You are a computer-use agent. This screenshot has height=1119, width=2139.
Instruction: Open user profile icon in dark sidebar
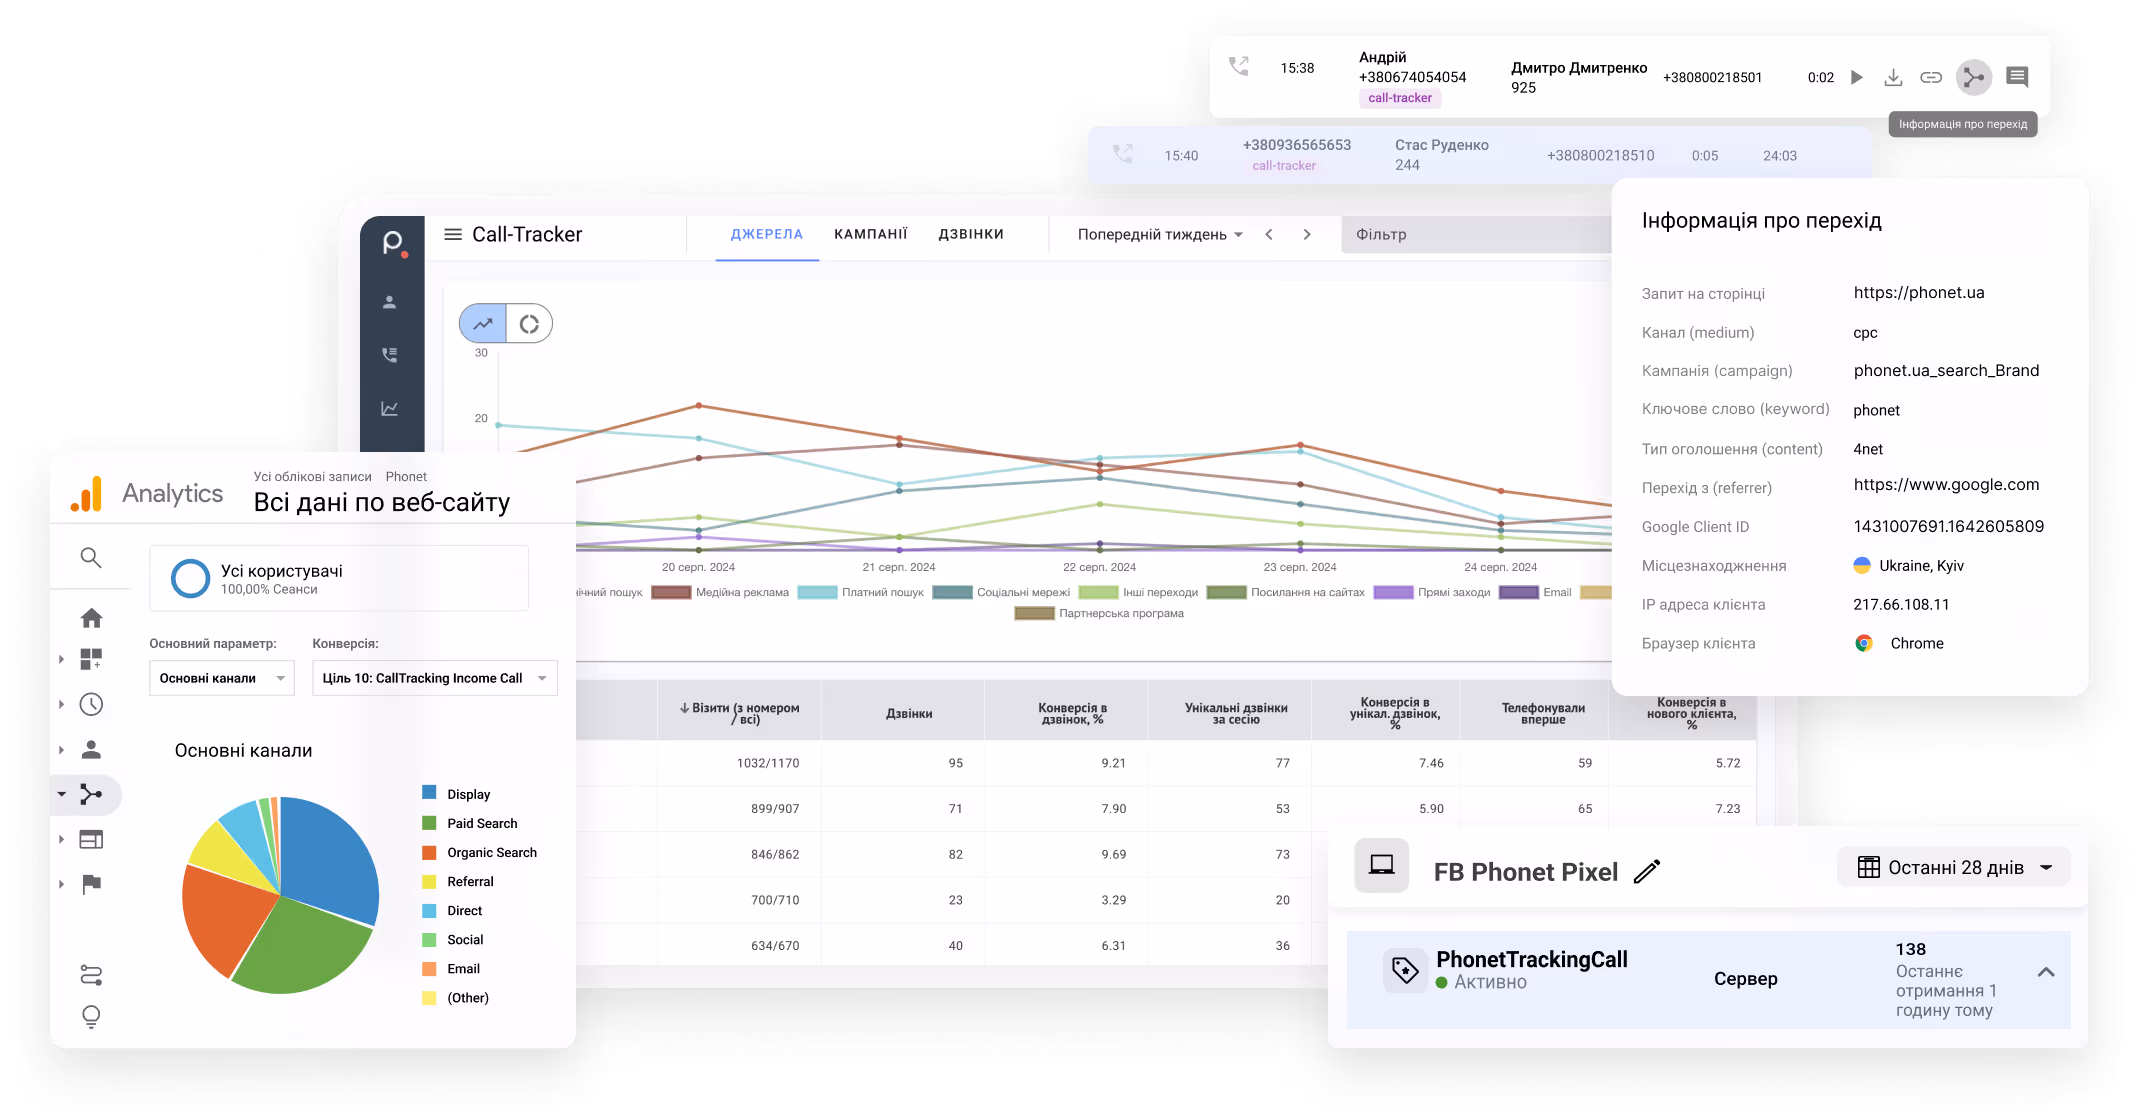click(390, 302)
